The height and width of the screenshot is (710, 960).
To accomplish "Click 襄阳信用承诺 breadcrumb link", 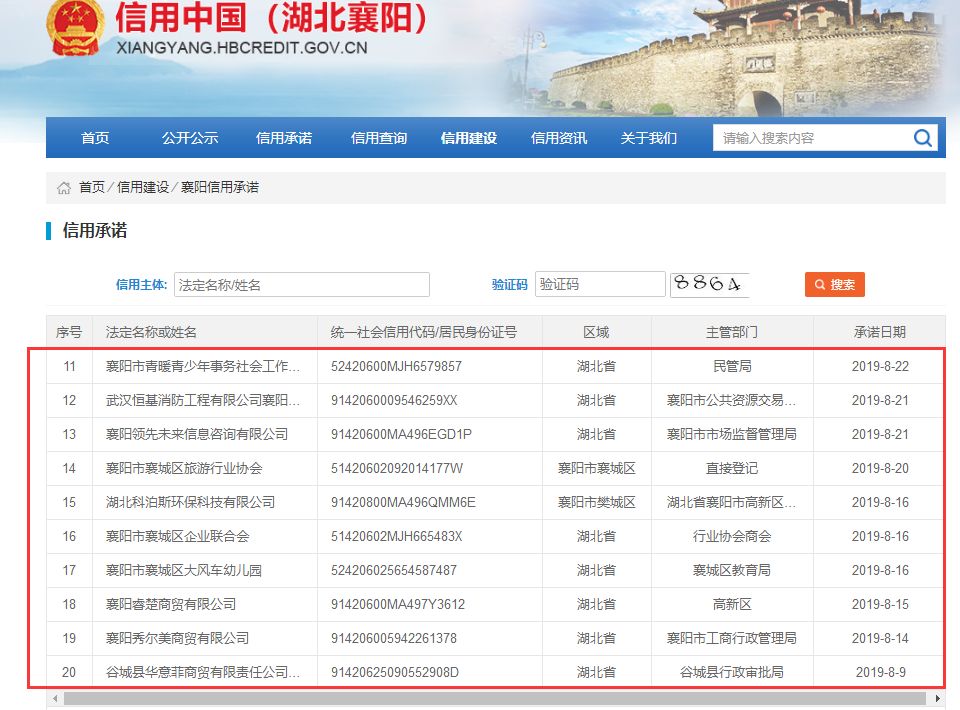I will click(x=219, y=188).
